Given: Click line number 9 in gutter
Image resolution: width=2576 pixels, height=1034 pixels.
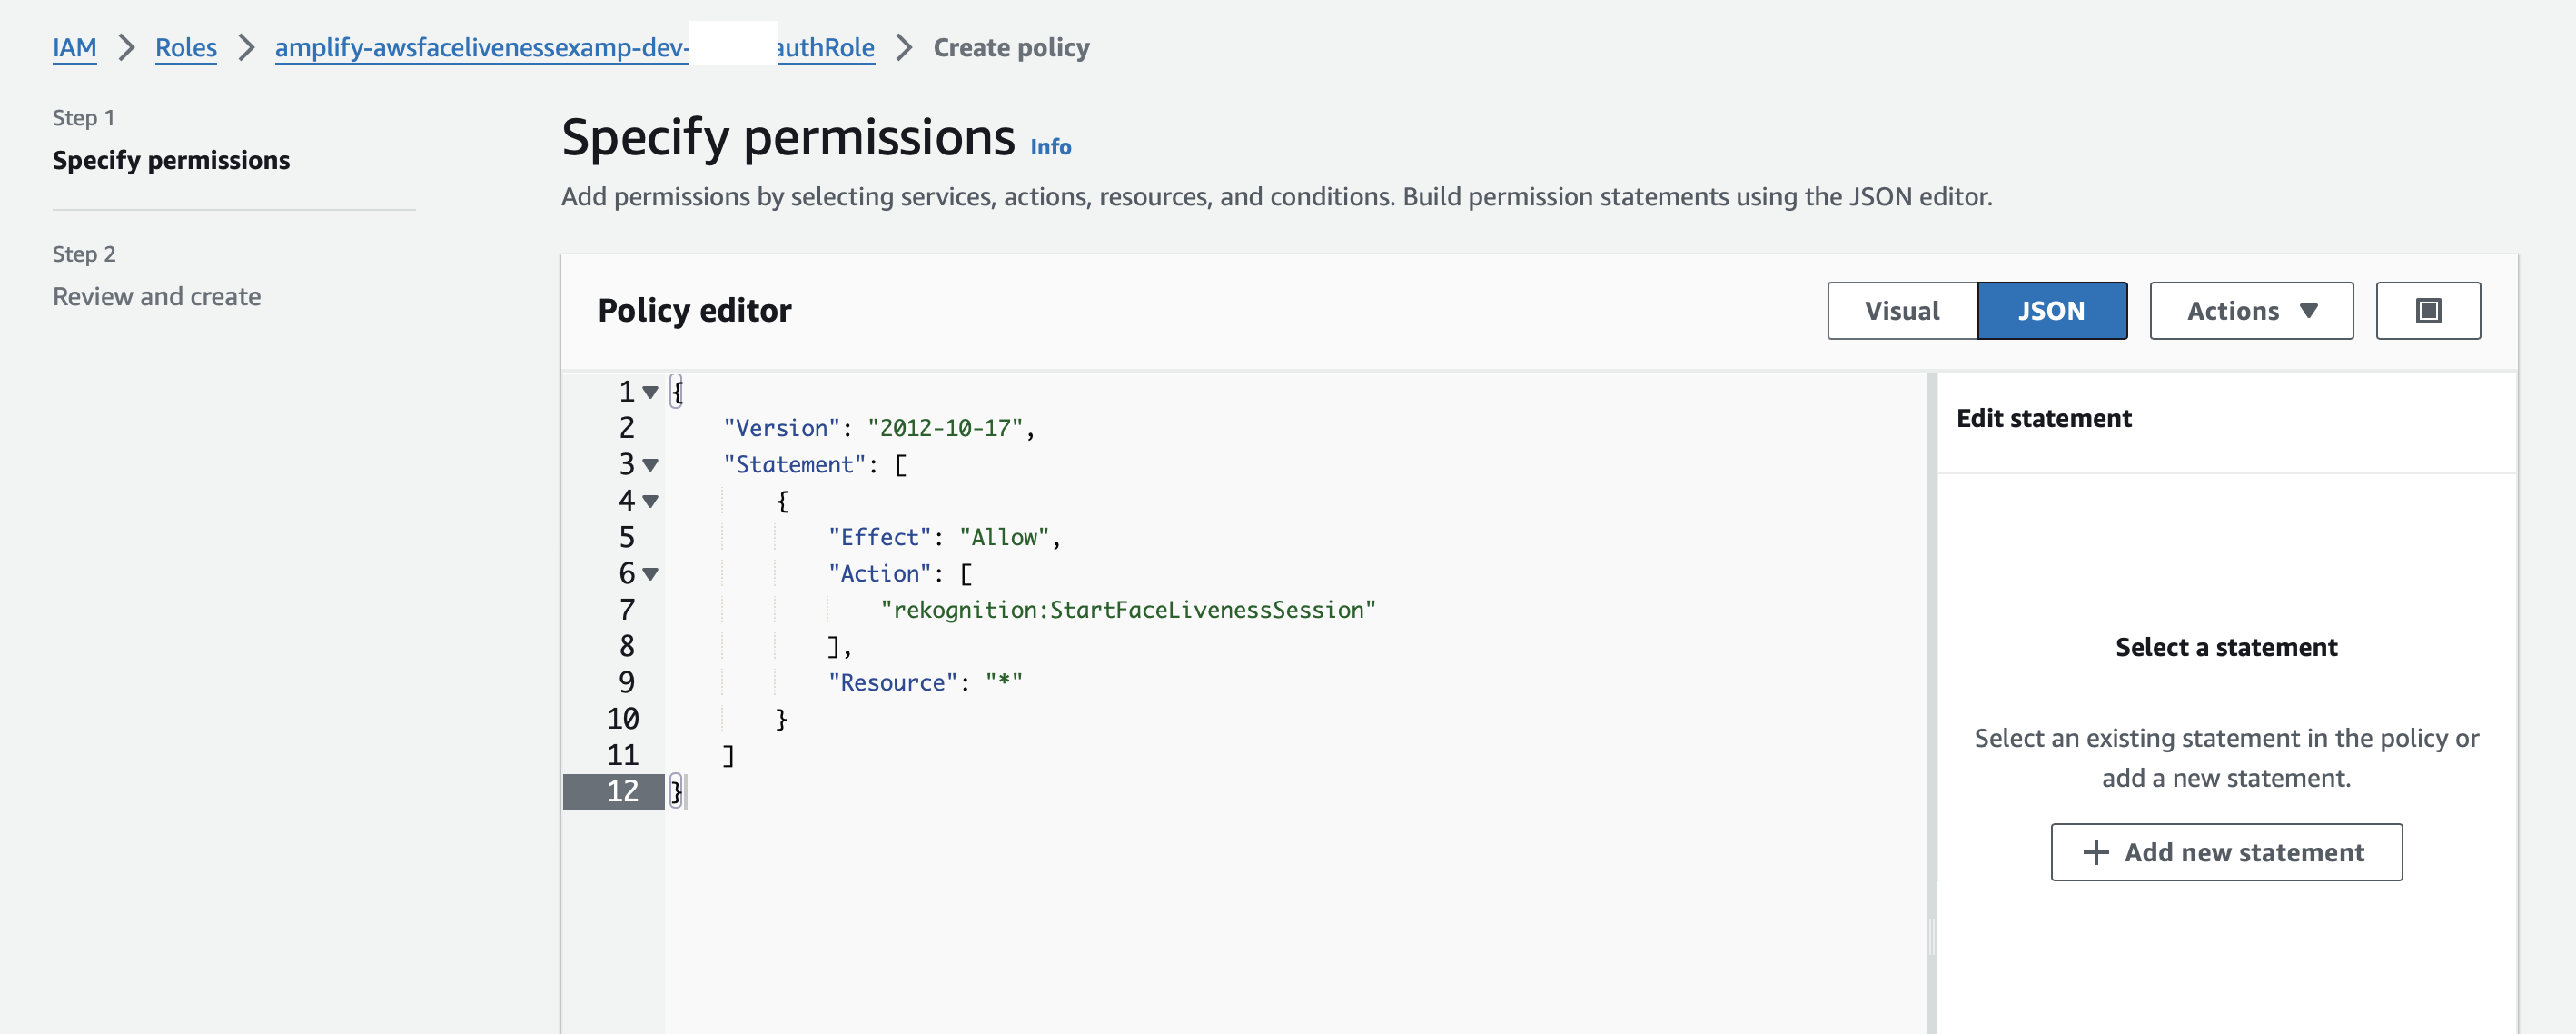Looking at the screenshot, I should pos(627,683).
